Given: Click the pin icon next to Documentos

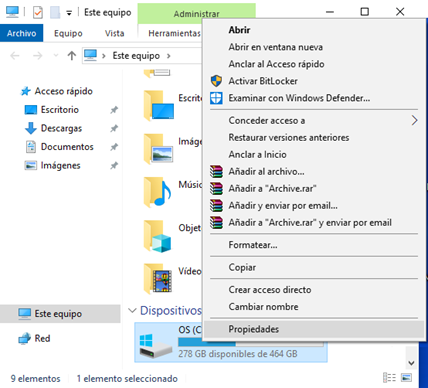Looking at the screenshot, I should 114,147.
